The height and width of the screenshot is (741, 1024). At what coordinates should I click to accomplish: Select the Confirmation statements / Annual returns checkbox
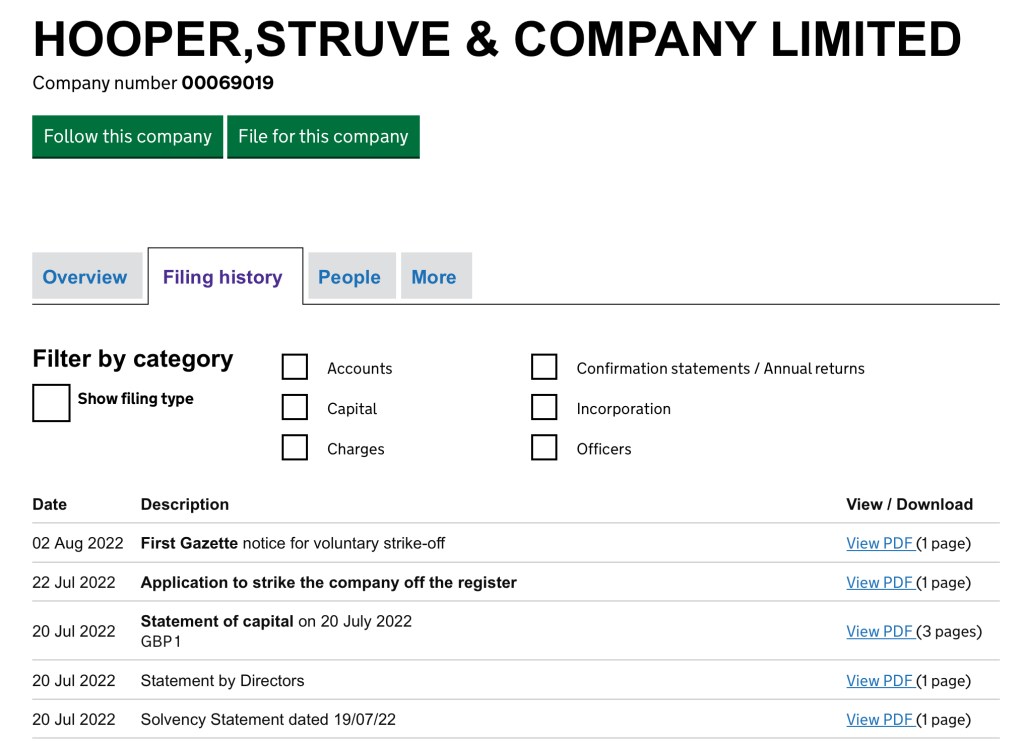544,368
